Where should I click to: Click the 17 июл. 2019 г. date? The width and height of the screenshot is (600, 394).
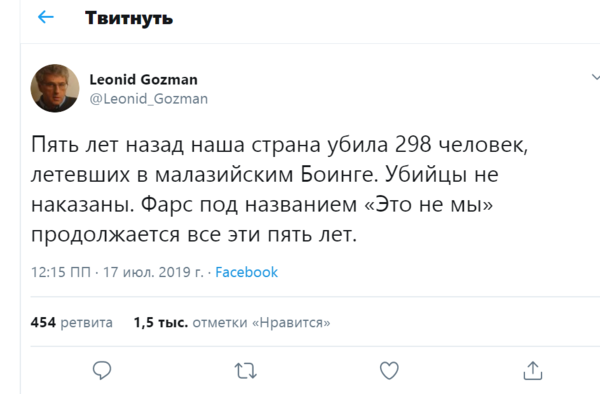[153, 272]
